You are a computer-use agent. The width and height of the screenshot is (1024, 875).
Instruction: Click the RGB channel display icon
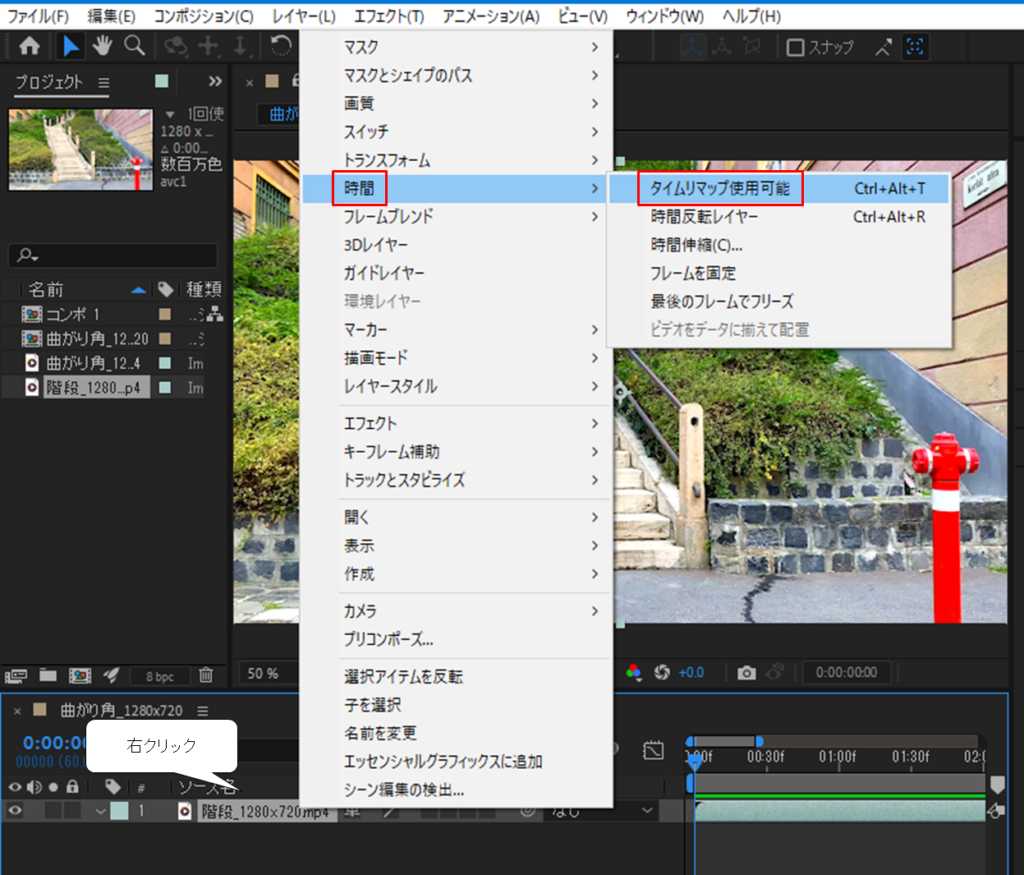pyautogui.click(x=633, y=673)
